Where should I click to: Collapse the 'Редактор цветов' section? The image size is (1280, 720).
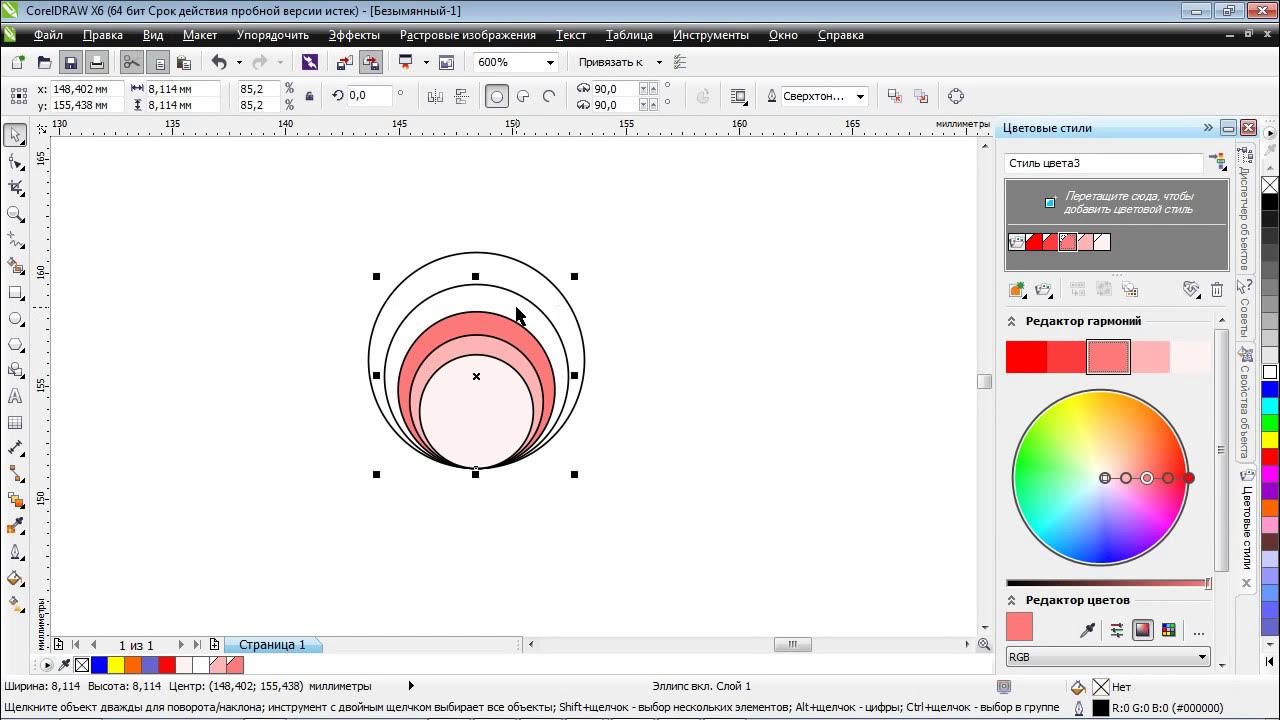coord(1011,600)
